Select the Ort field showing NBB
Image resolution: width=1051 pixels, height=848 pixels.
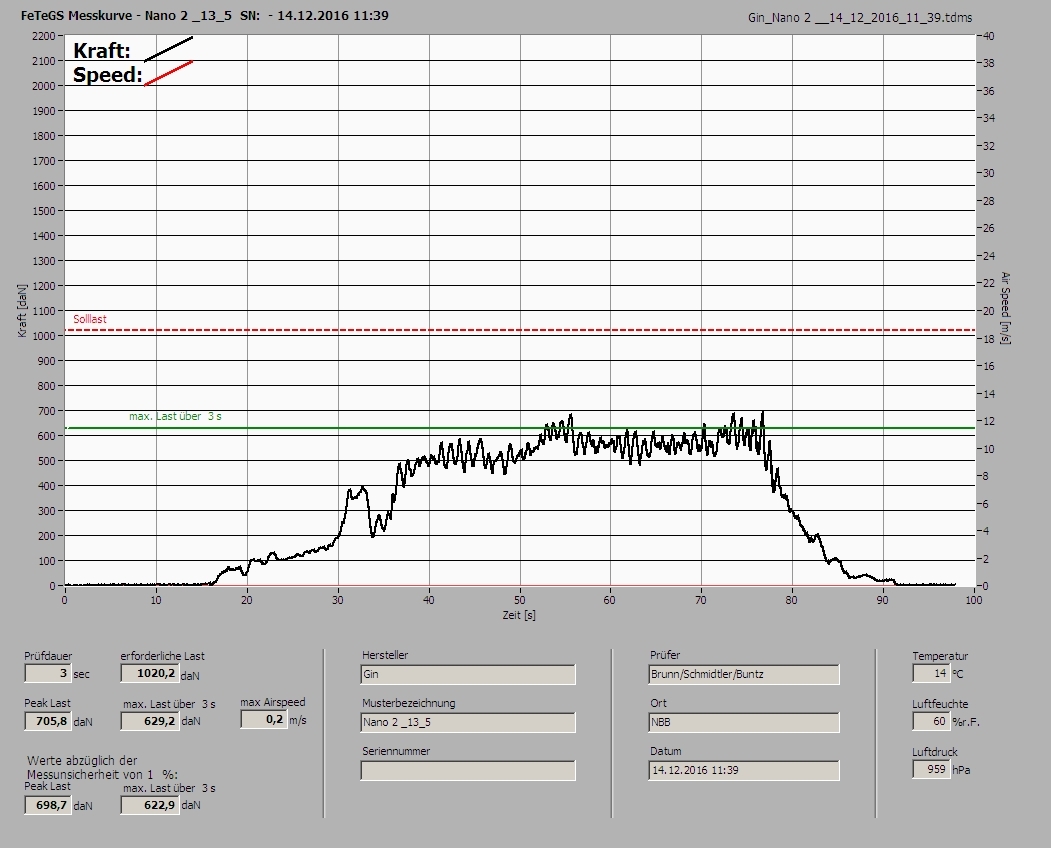pyautogui.click(x=744, y=723)
